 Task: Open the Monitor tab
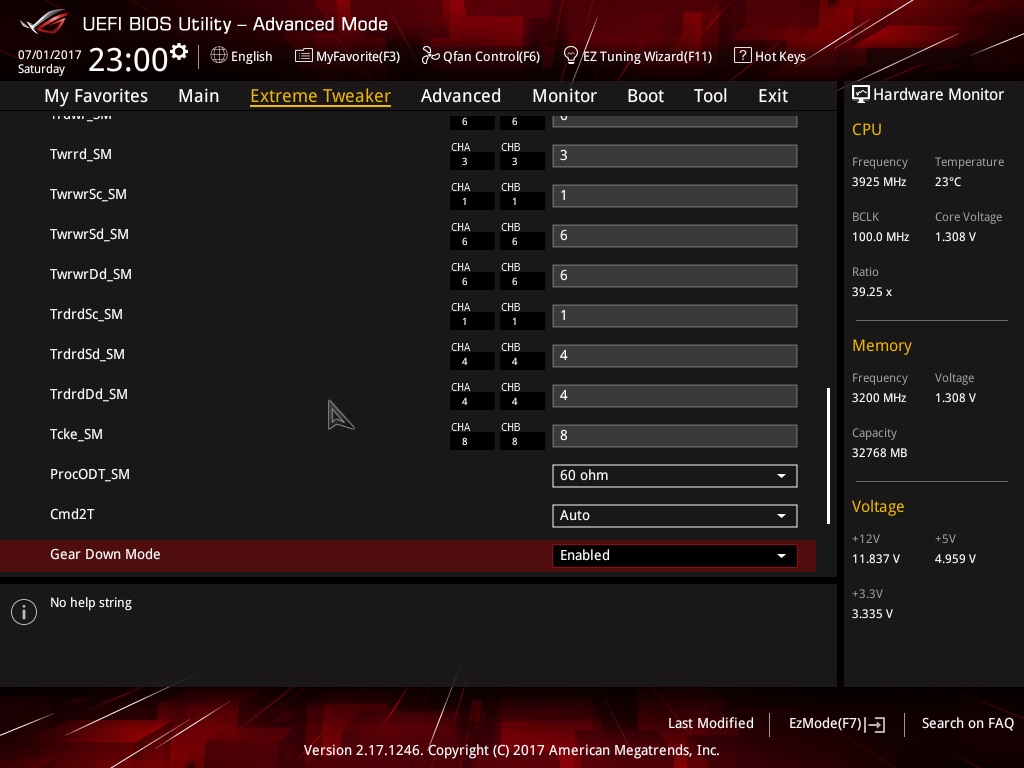pyautogui.click(x=564, y=96)
